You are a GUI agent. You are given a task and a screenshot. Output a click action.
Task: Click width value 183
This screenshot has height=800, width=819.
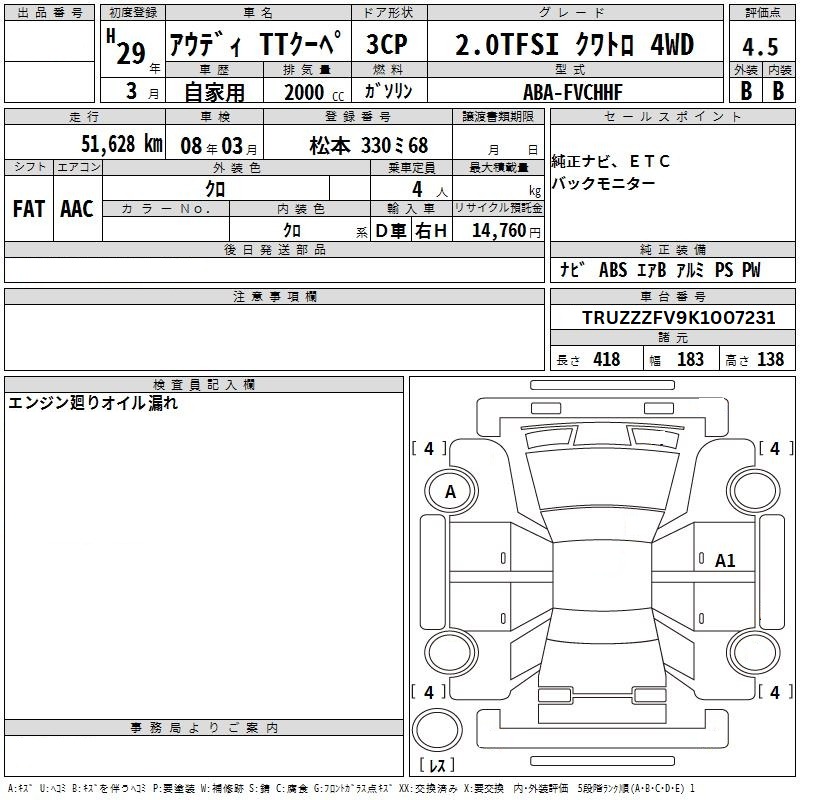coord(690,359)
